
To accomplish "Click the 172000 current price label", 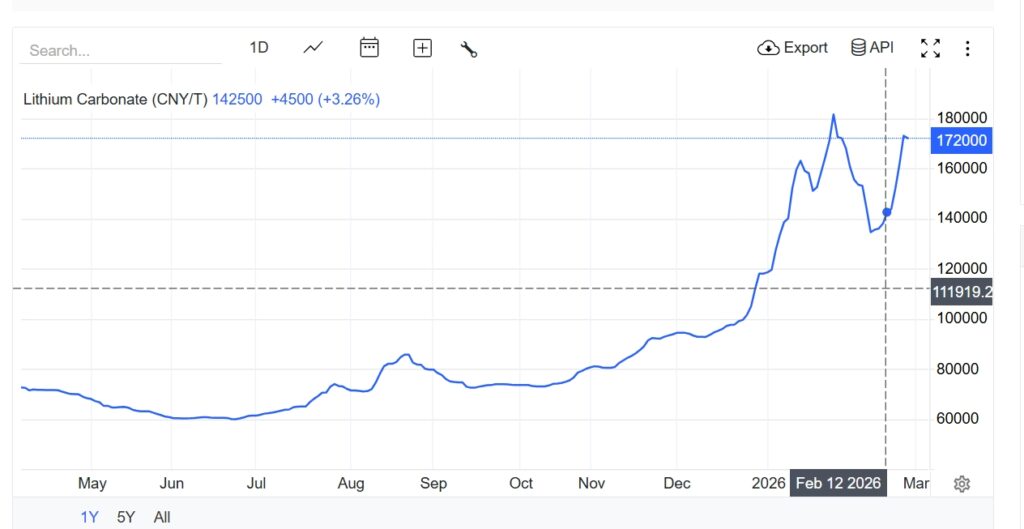I will click(x=960, y=141).
